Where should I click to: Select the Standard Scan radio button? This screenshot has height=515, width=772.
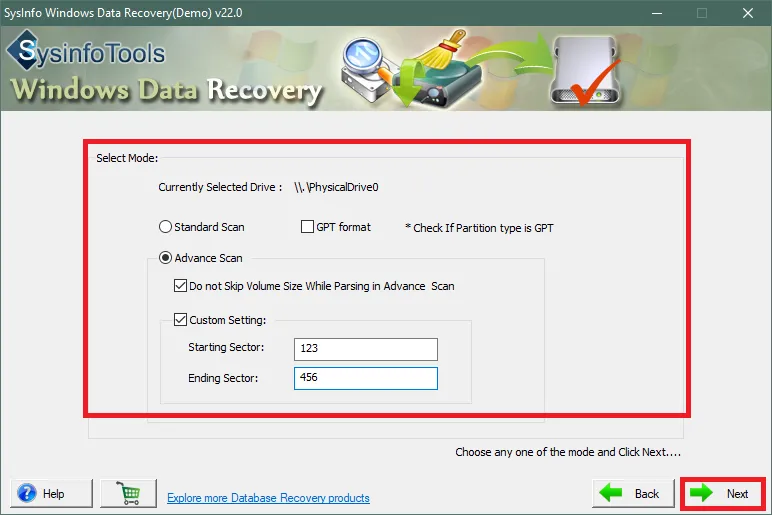point(165,227)
